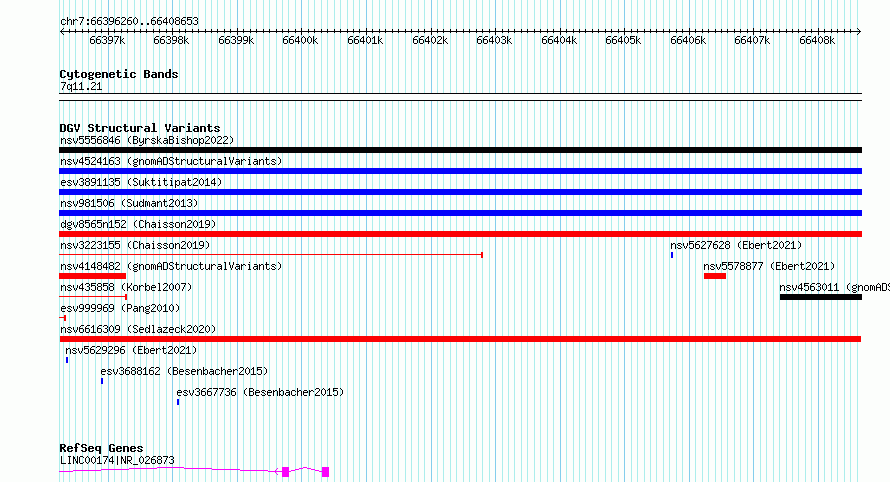Click the dgv8565n152 (Chaisson2019) label

[138, 224]
